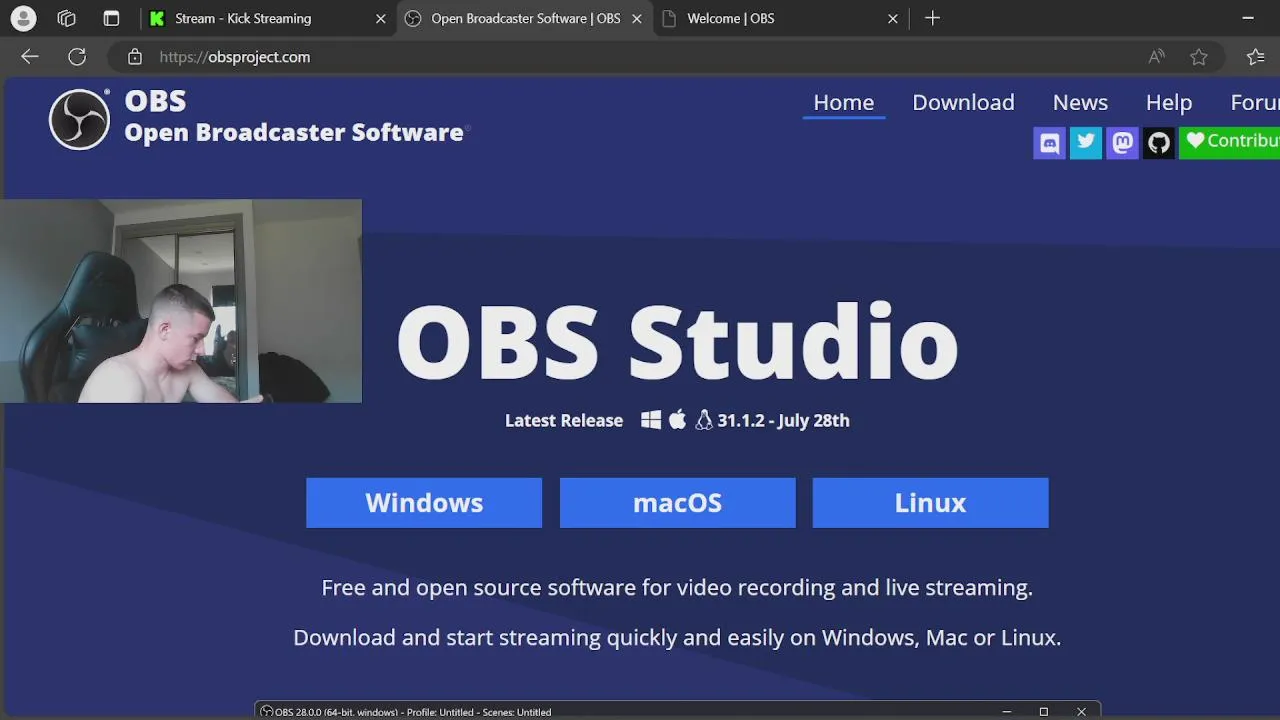Open the News menu item
The width and height of the screenshot is (1280, 720).
point(1080,102)
